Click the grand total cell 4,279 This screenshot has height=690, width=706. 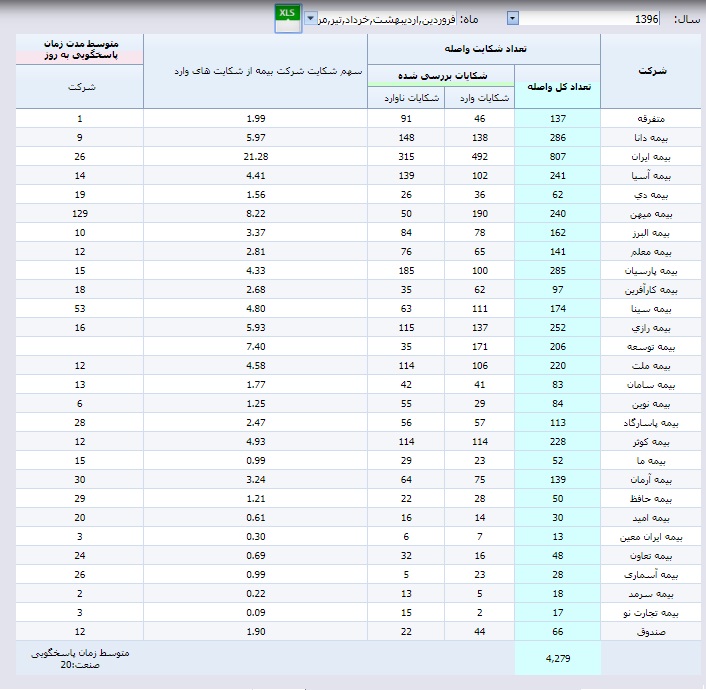(x=558, y=658)
